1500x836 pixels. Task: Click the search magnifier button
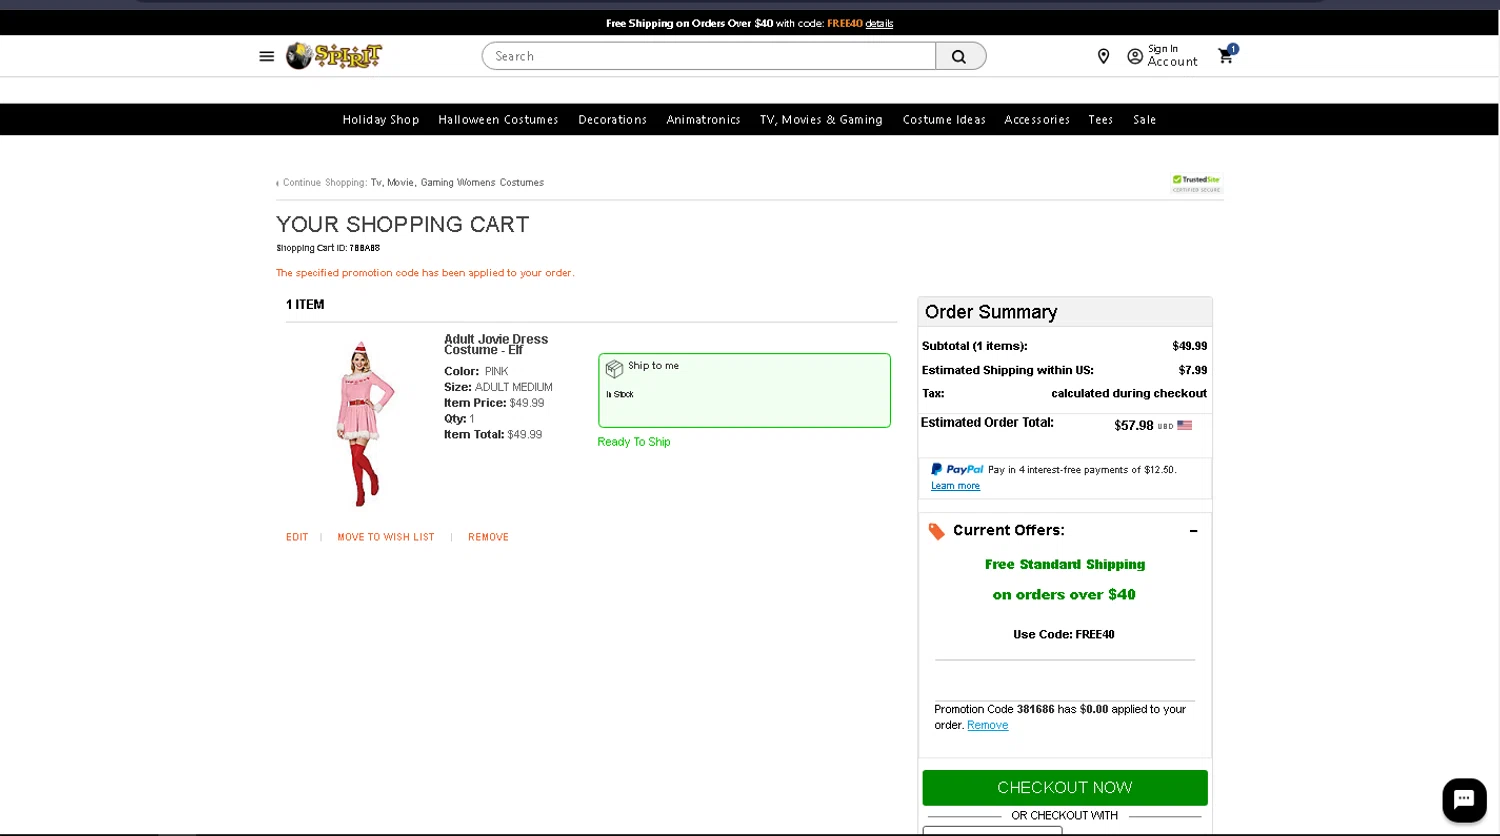[x=959, y=56]
